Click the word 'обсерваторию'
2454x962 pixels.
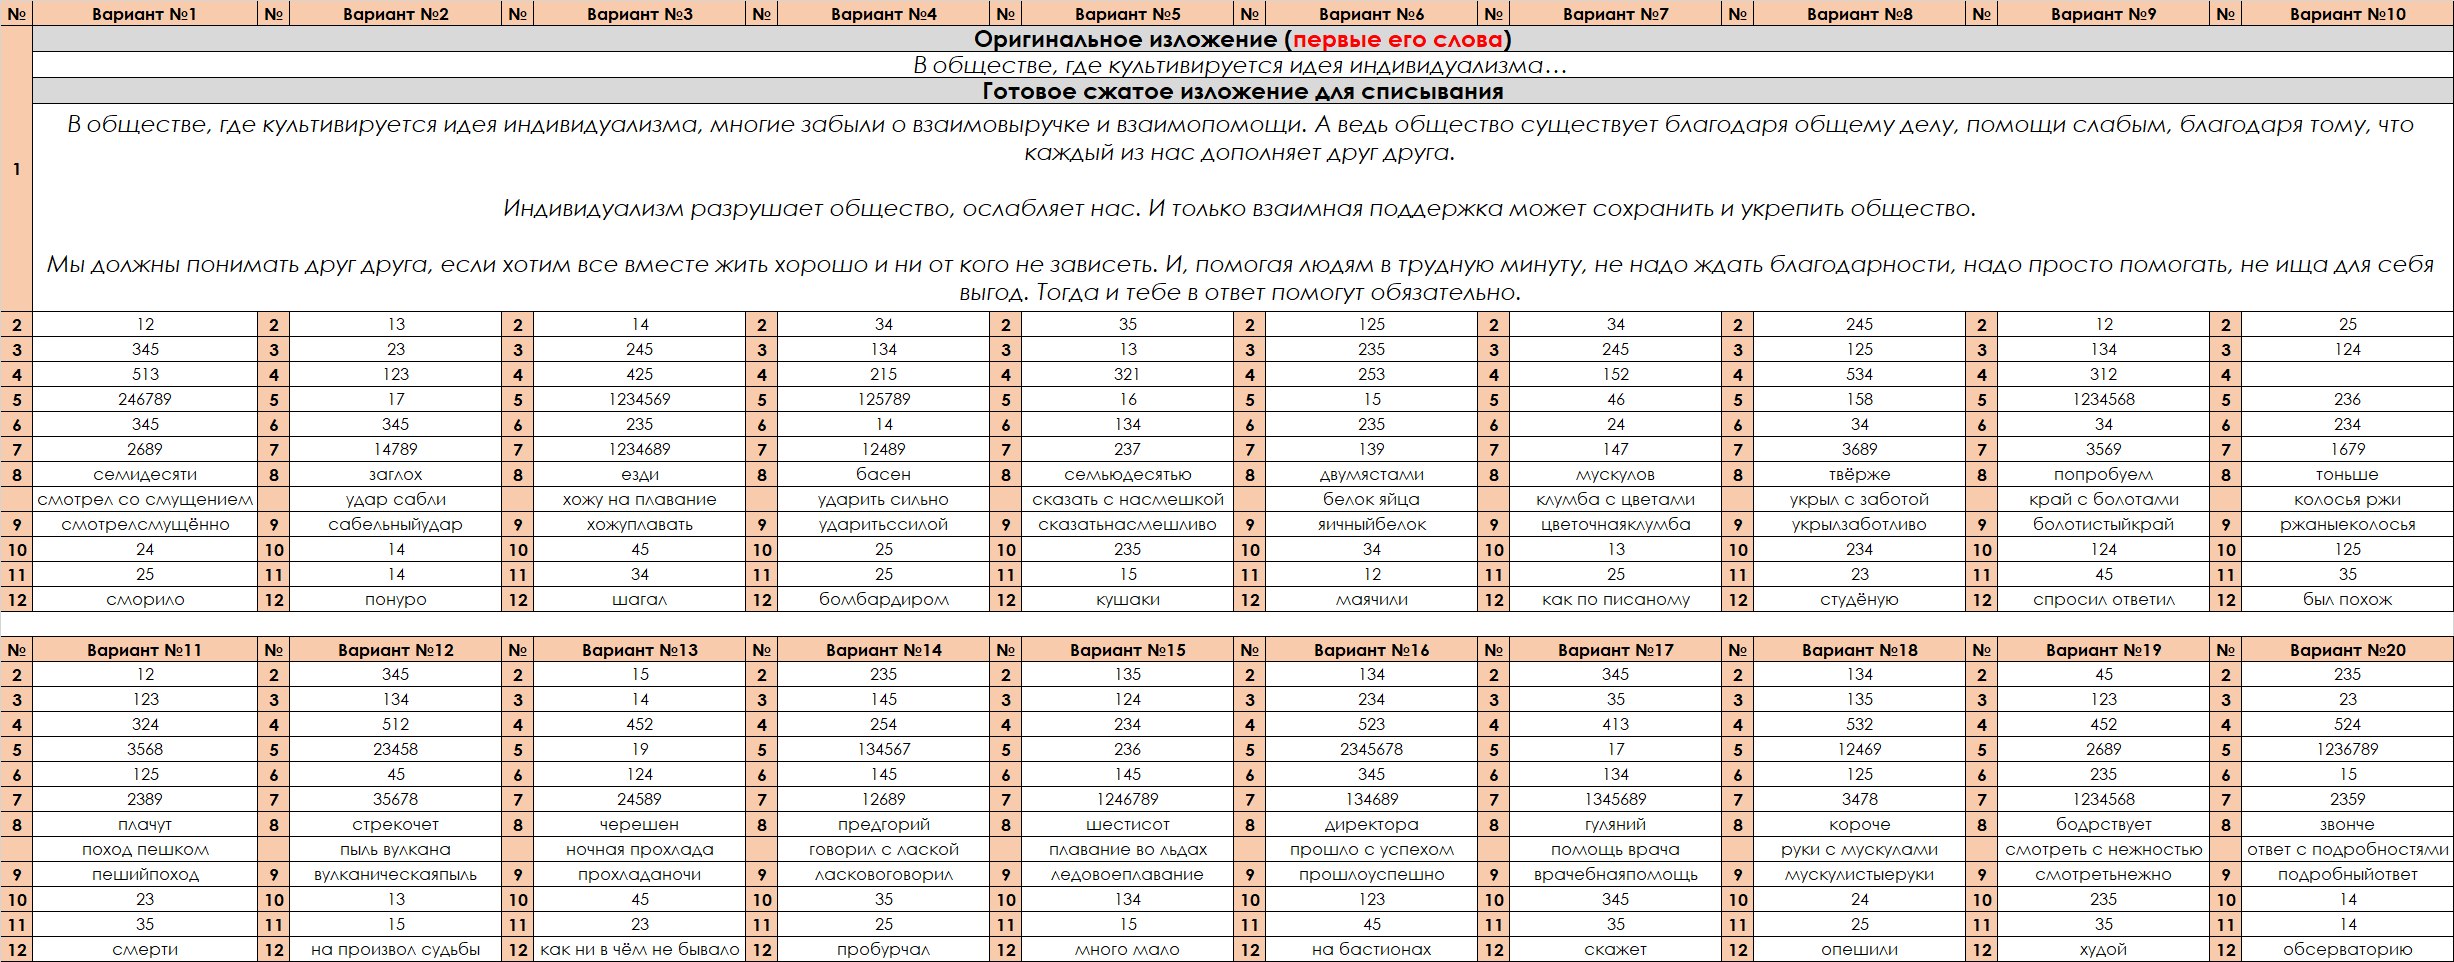click(2347, 950)
